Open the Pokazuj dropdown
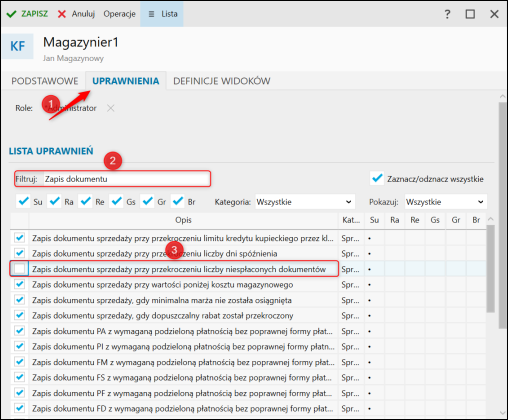This screenshot has height=420, width=508. tap(446, 202)
